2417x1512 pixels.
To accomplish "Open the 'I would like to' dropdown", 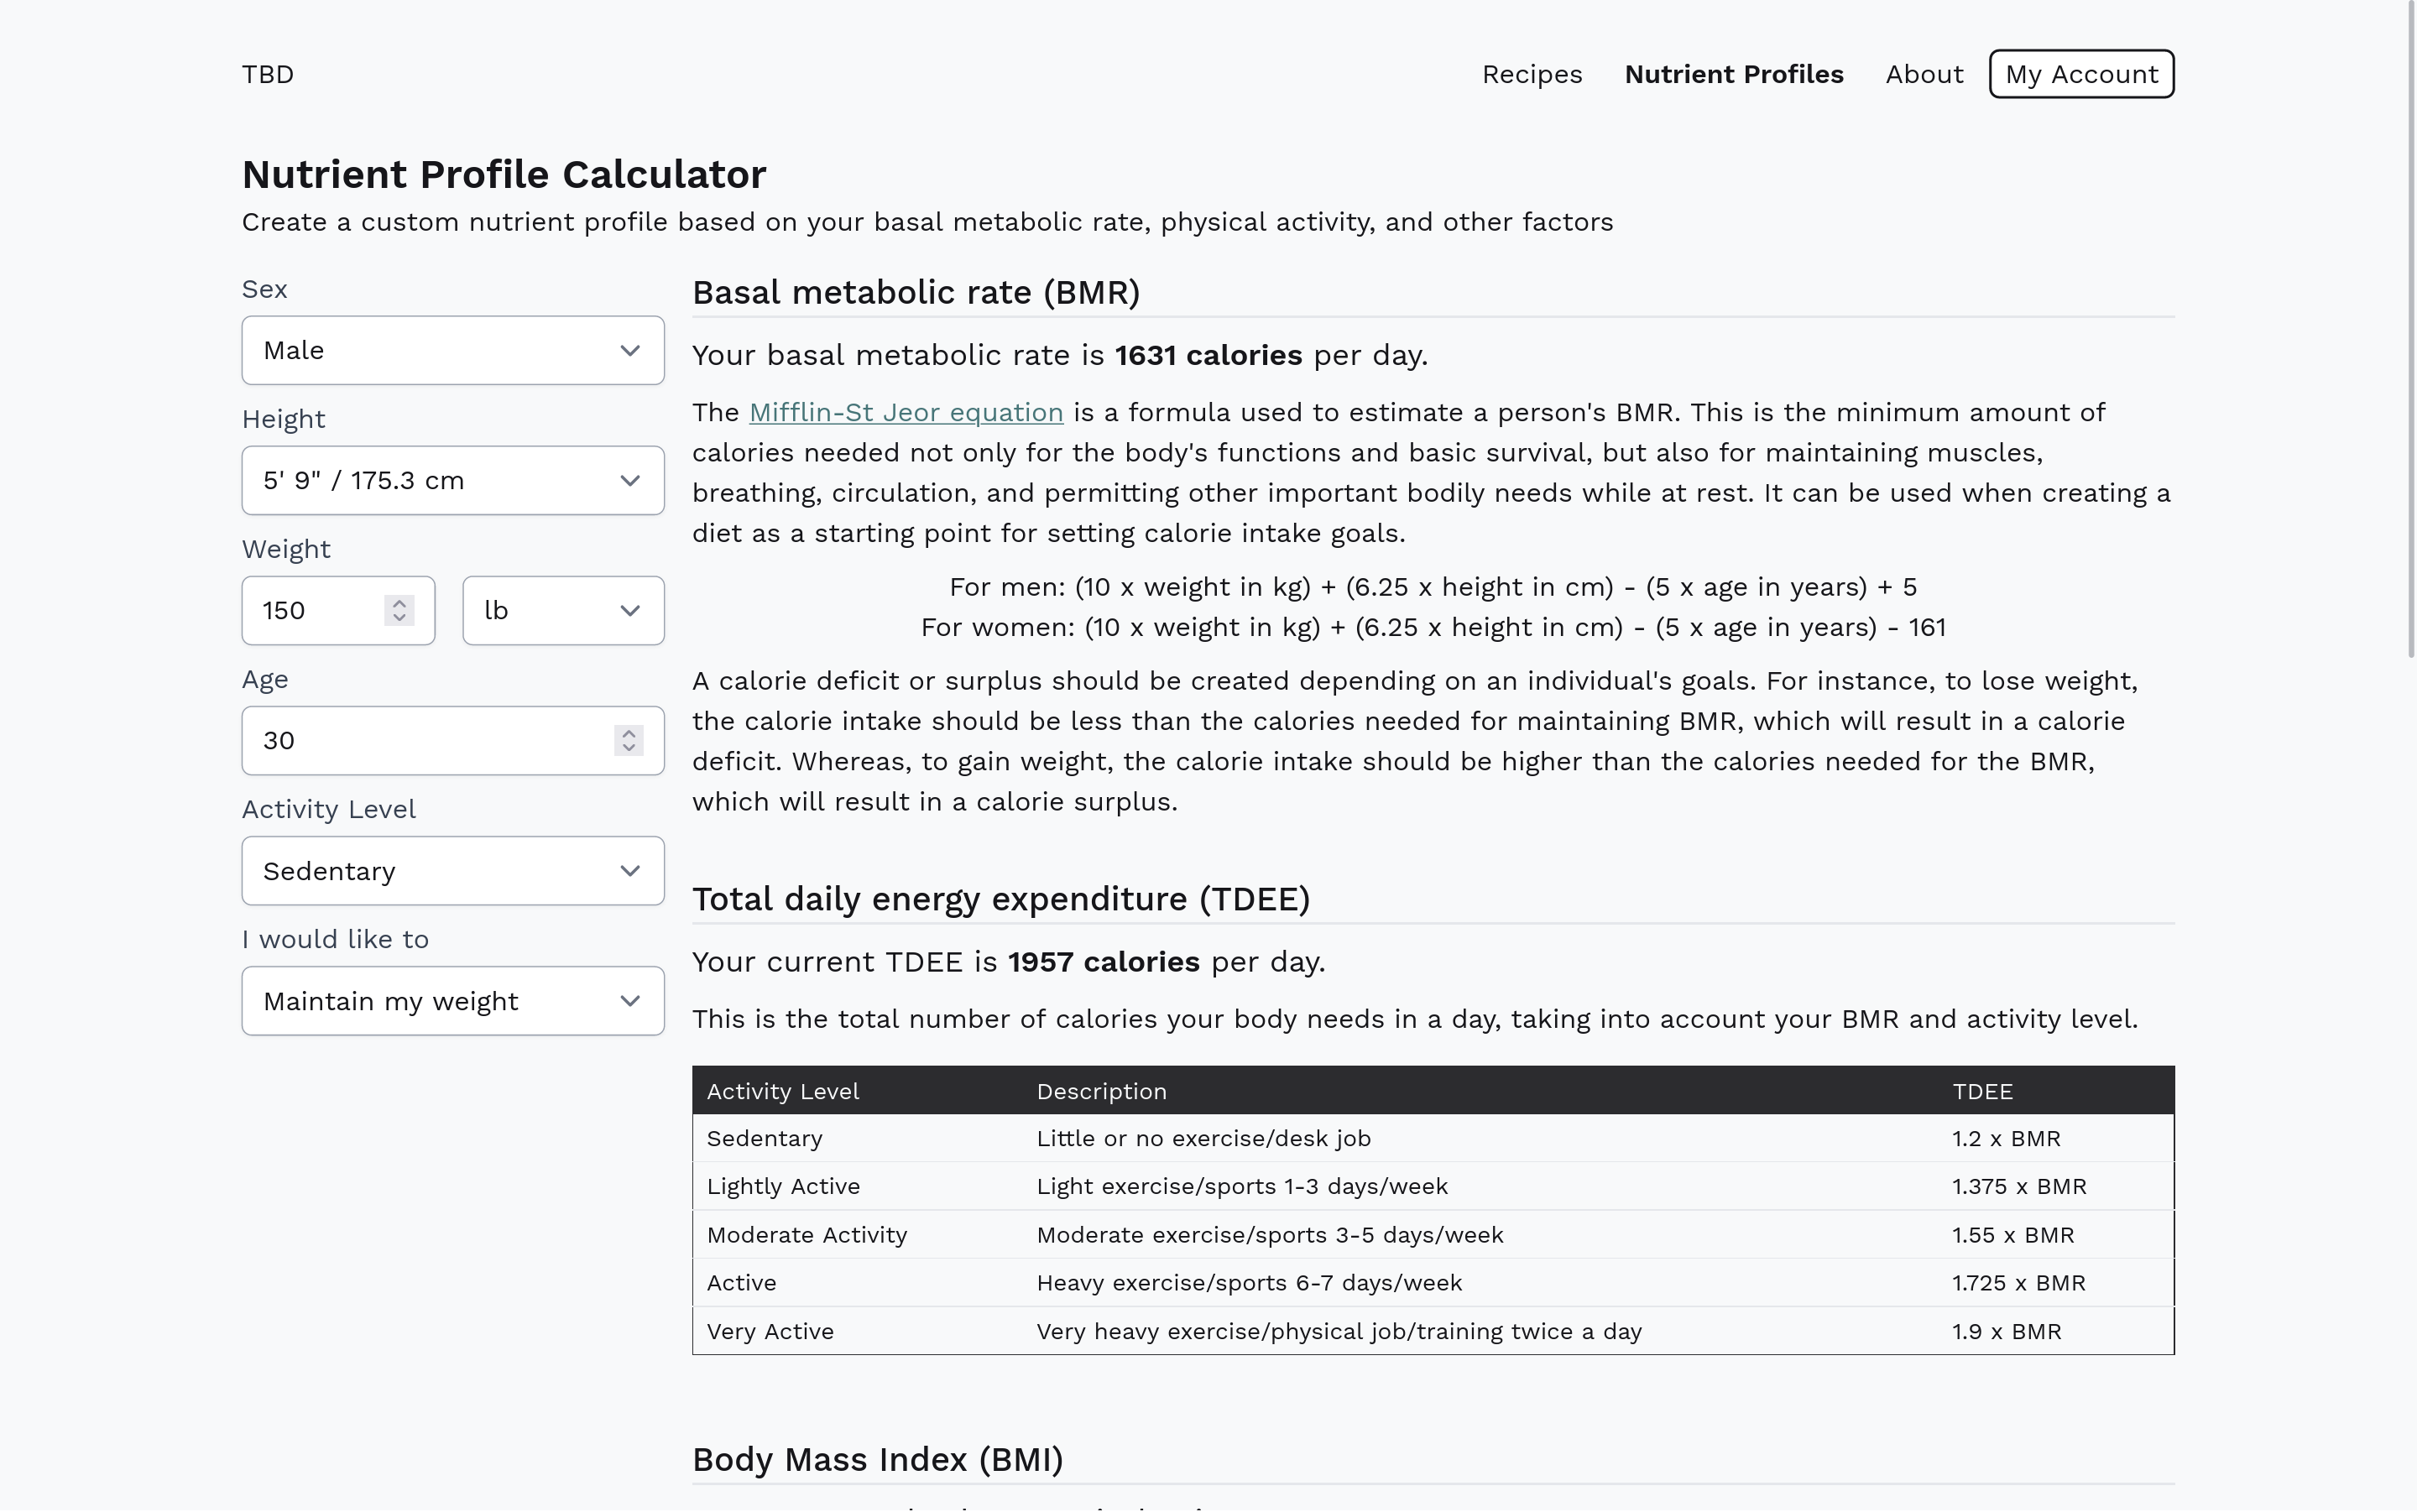I will pos(452,1001).
